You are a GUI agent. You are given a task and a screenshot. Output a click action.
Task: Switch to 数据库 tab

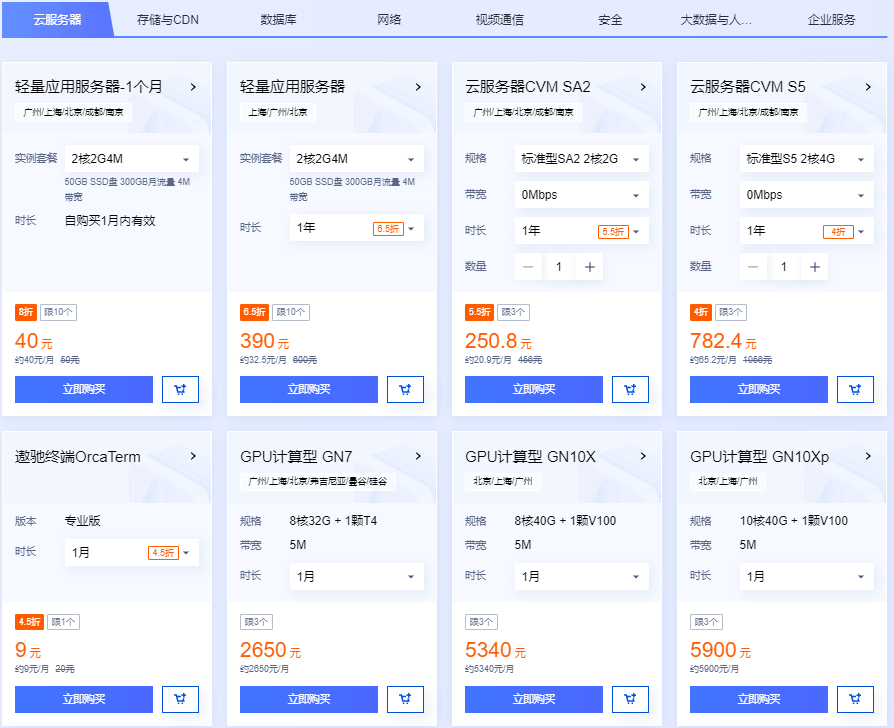coord(278,19)
